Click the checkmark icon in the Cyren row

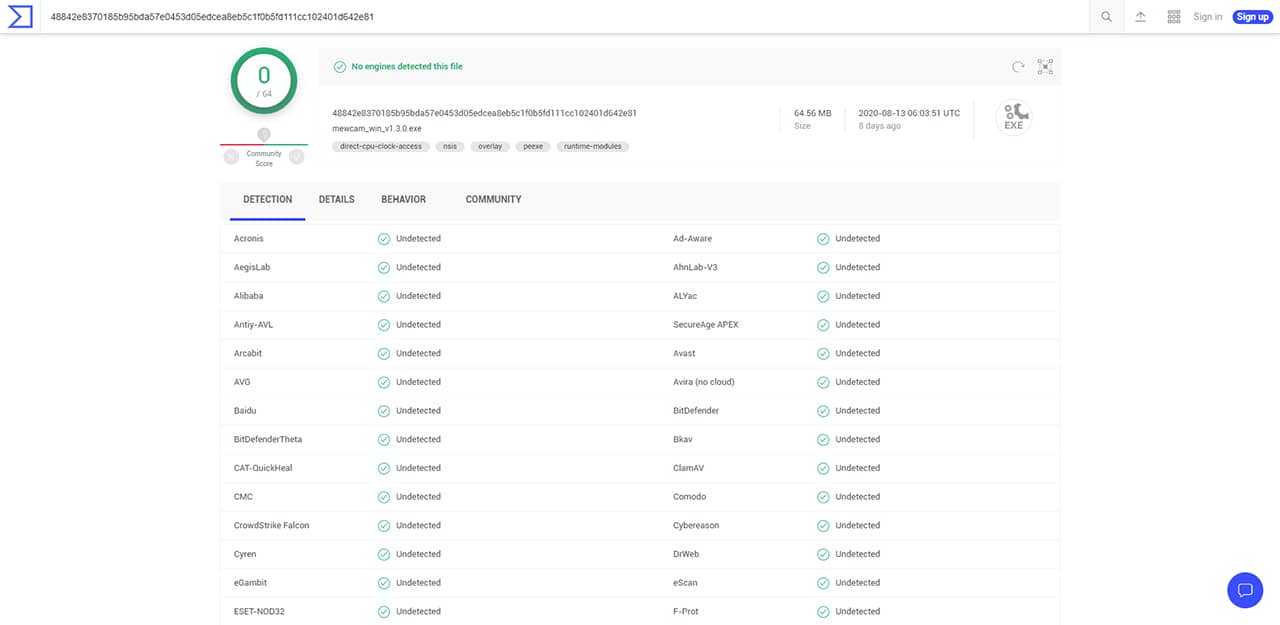point(384,554)
